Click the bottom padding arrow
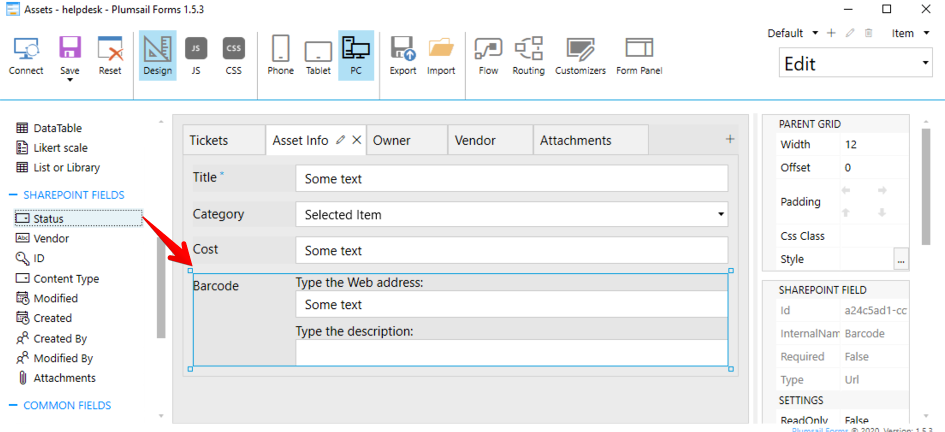Screen dimensions: 945x432 coord(882,212)
